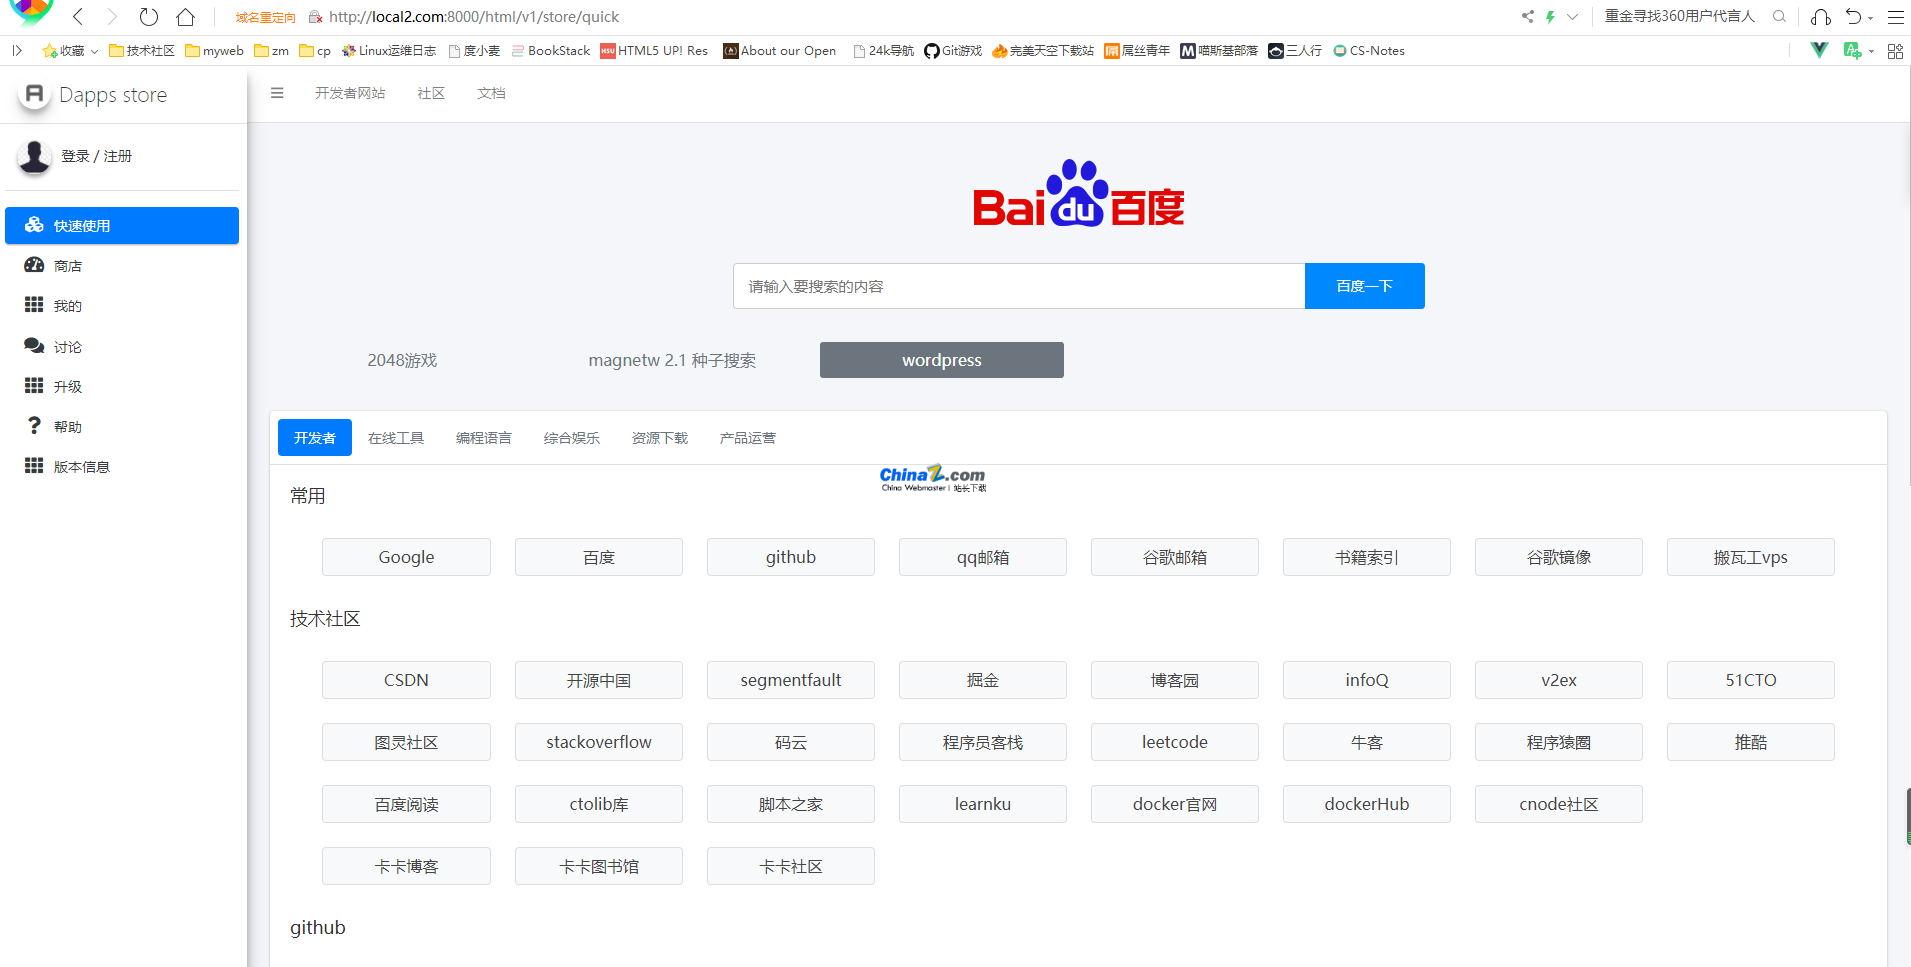
Task: Click the browser refresh icon
Action: tap(149, 16)
